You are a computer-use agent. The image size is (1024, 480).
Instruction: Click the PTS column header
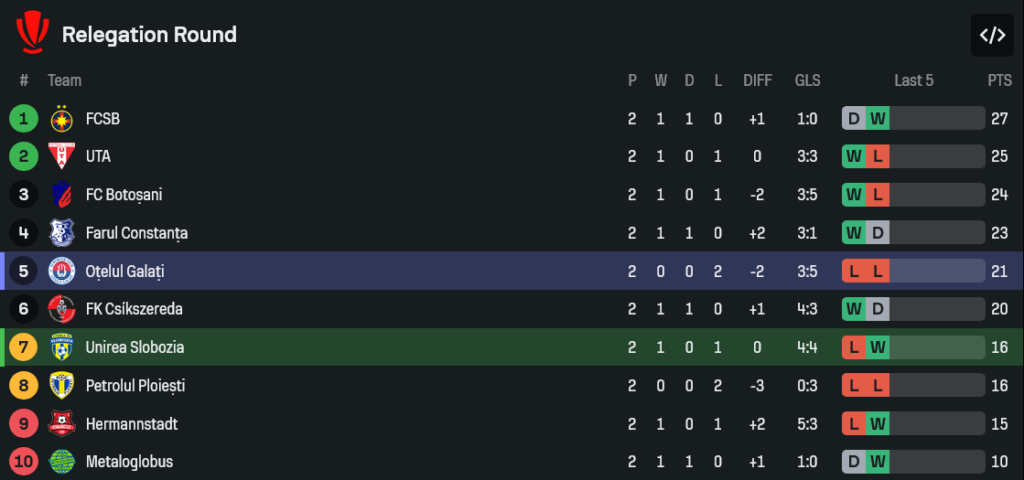[x=999, y=80]
